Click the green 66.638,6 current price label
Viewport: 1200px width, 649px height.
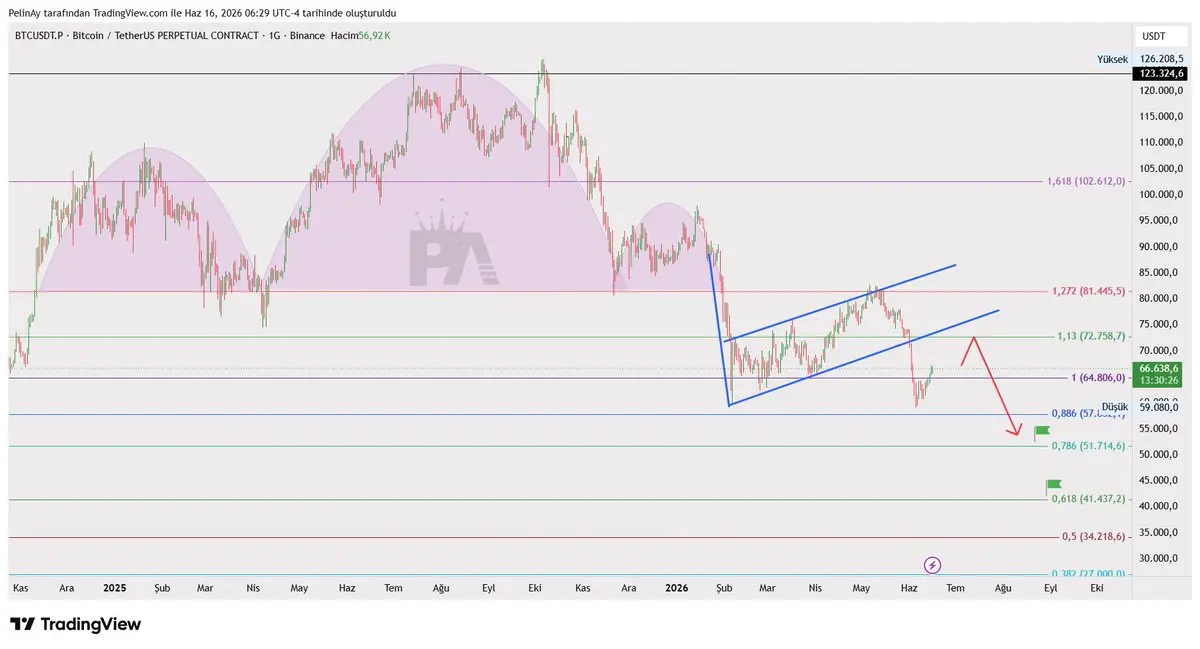coord(1159,368)
